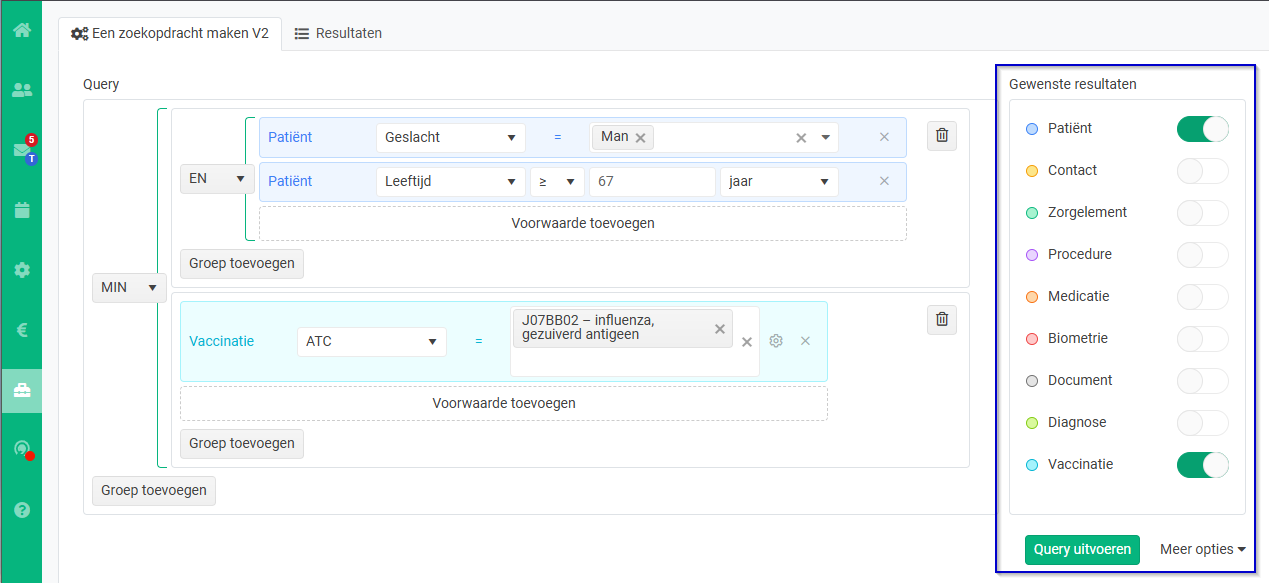Open the jaar unit dropdown

(x=779, y=181)
